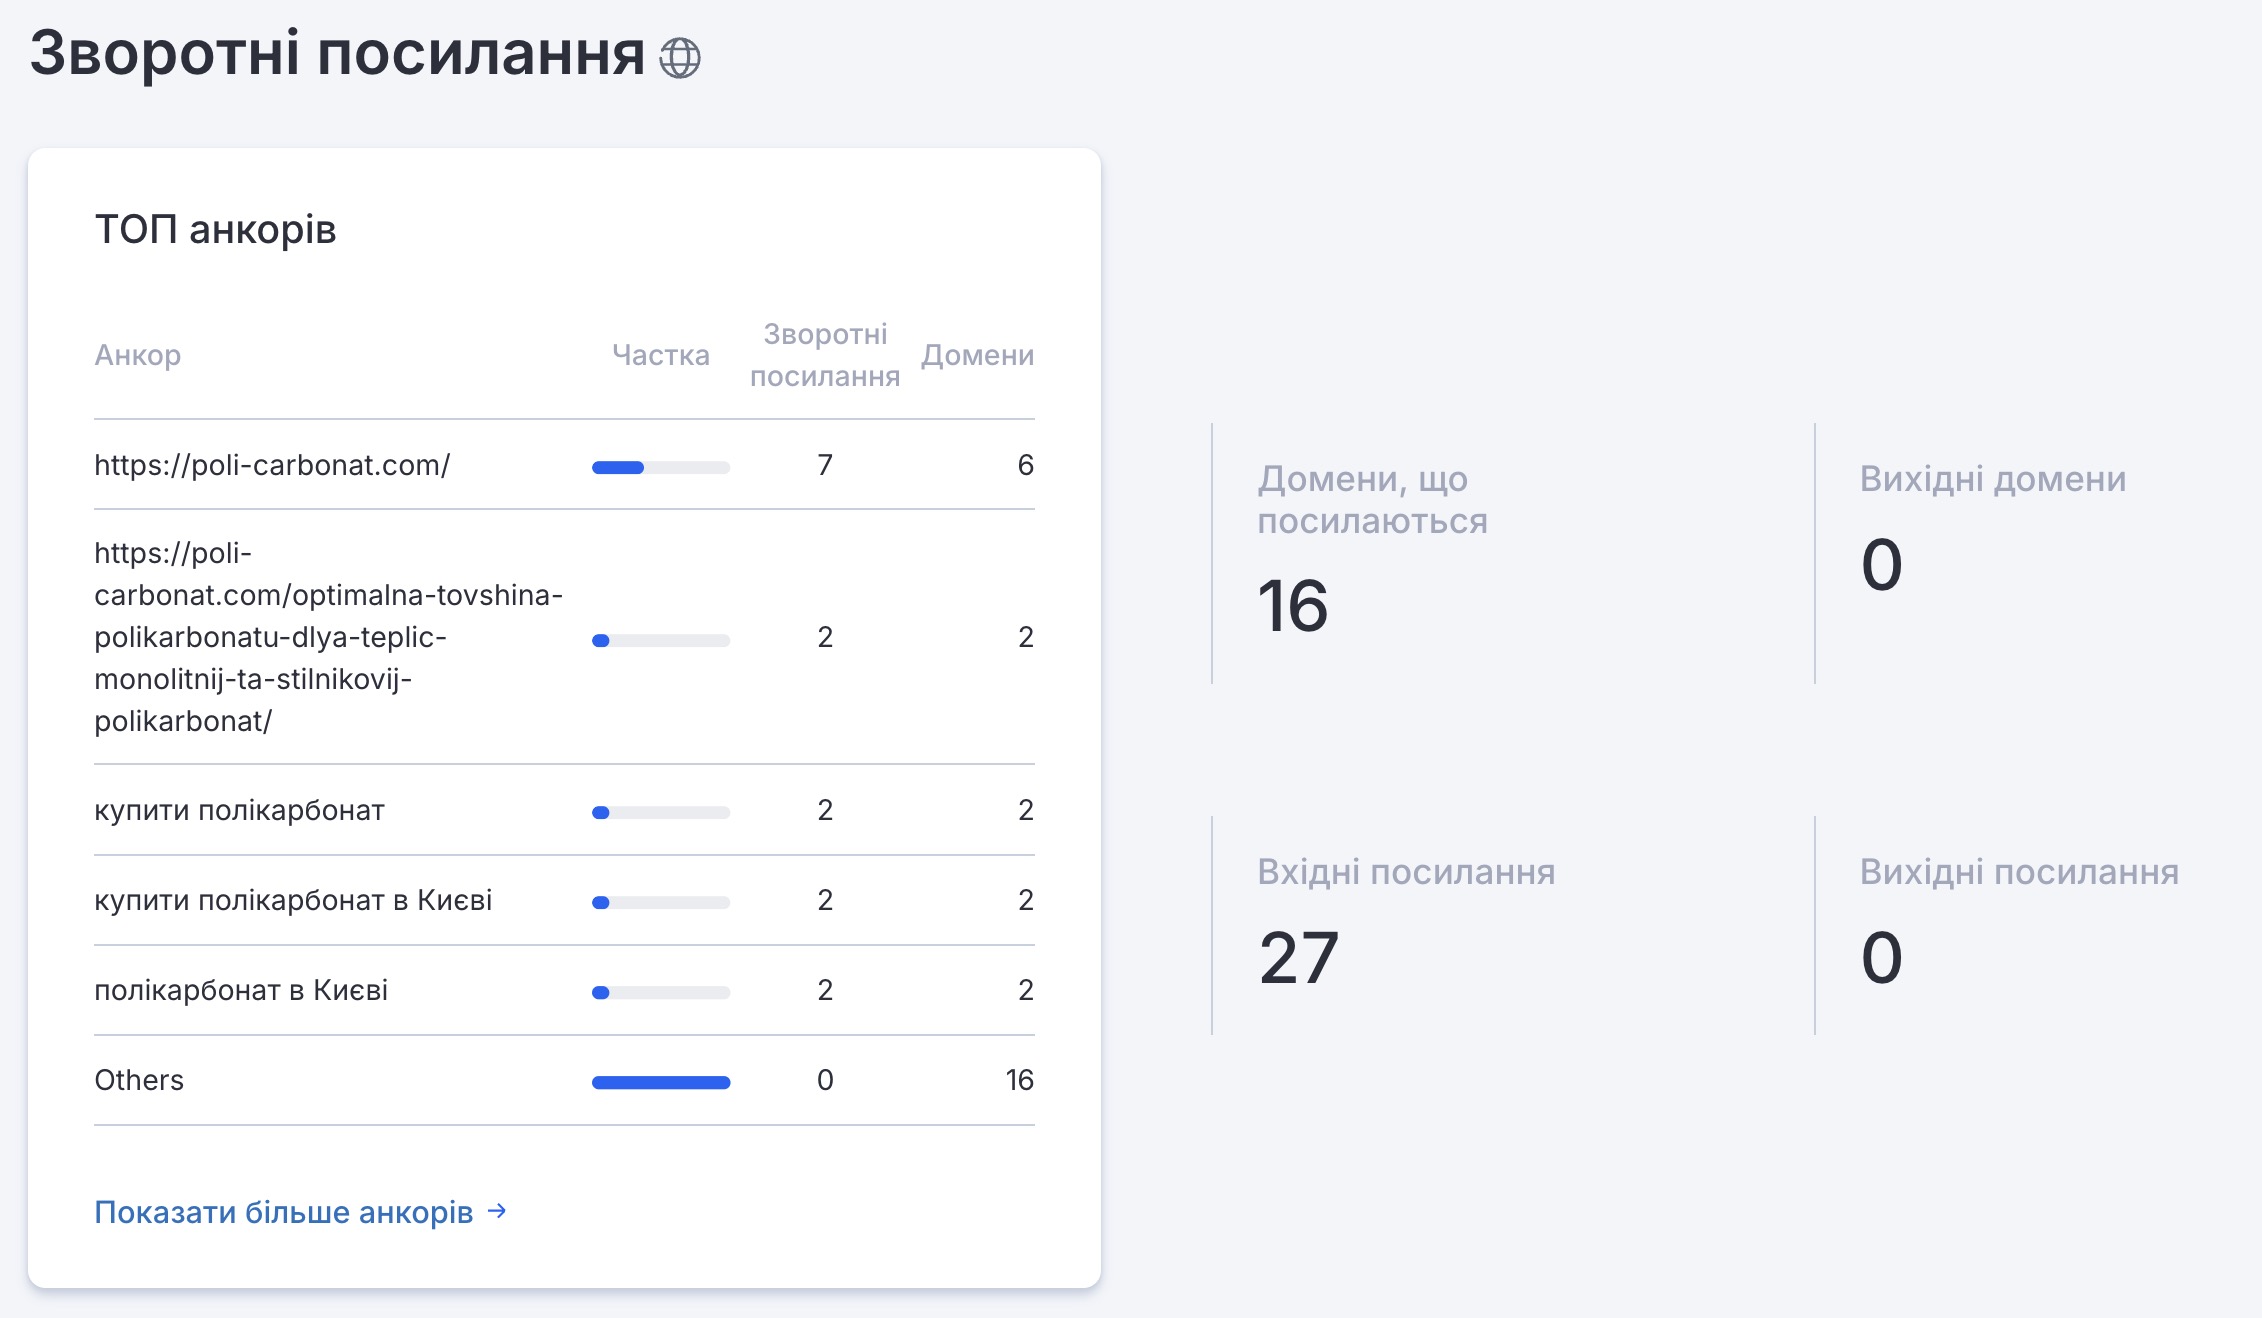
Task: Click the ТОП анкорів card title
Action: [x=215, y=230]
